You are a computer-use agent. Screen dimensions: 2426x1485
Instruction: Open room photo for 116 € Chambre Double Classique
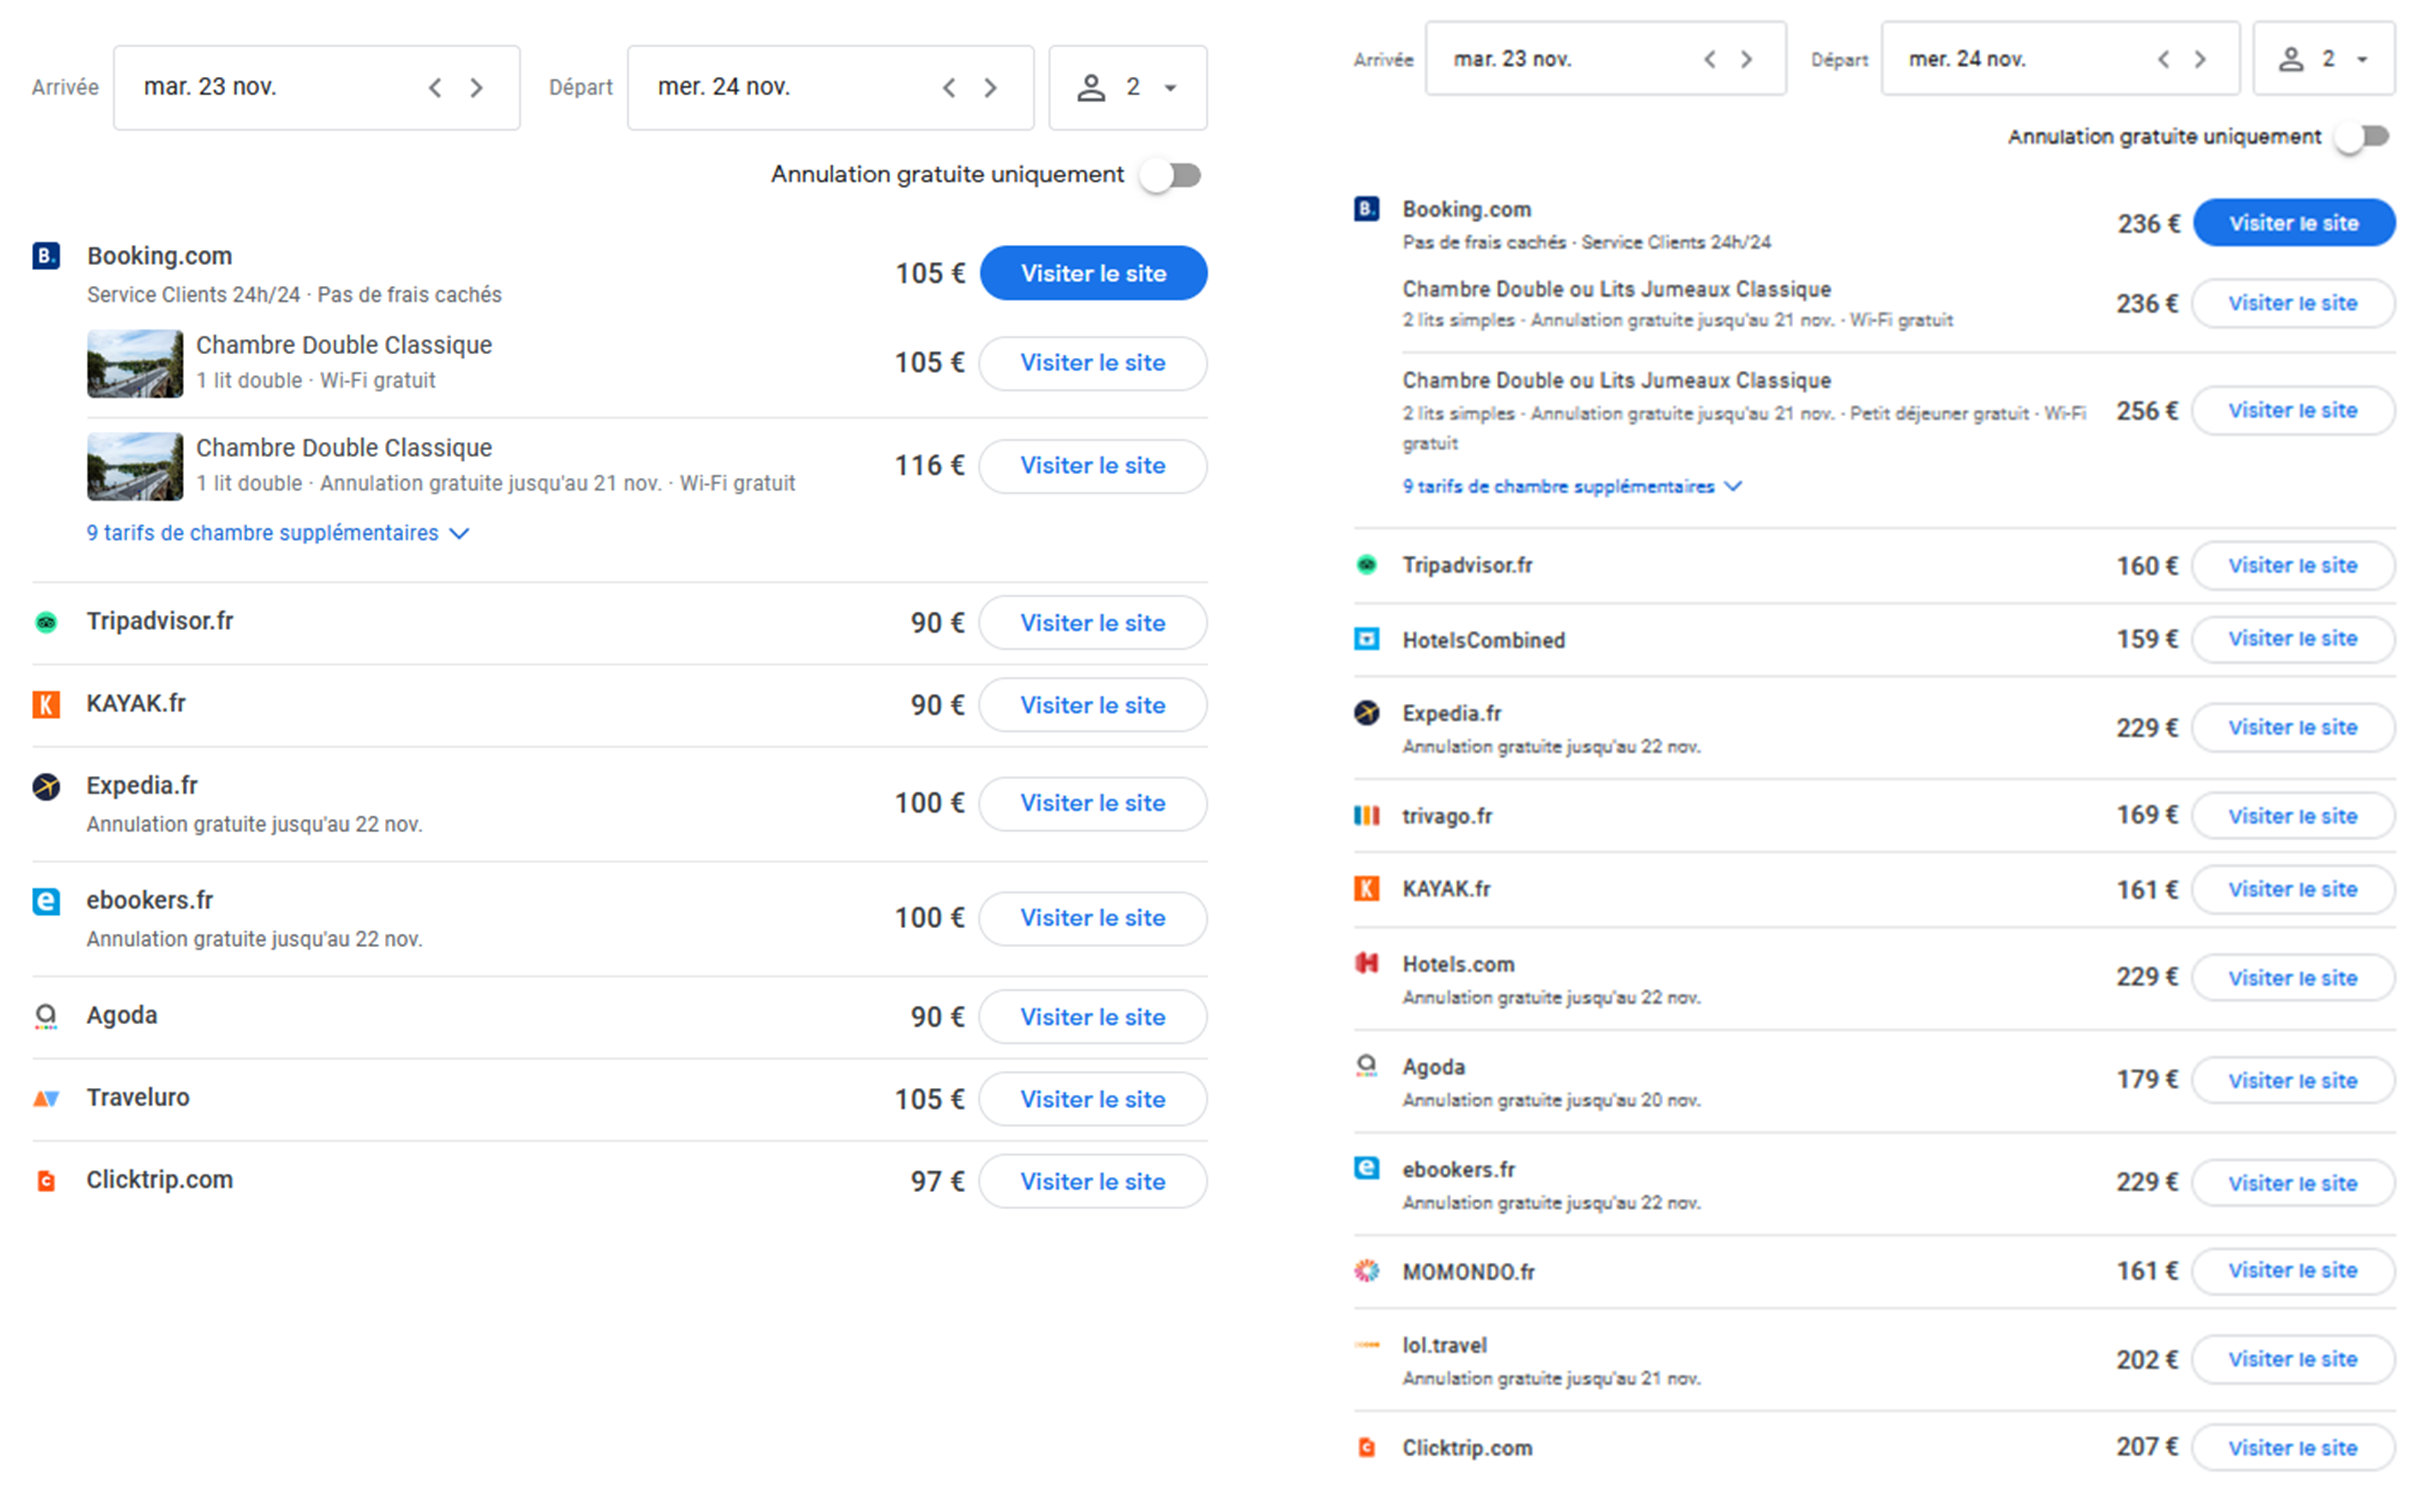(135, 467)
